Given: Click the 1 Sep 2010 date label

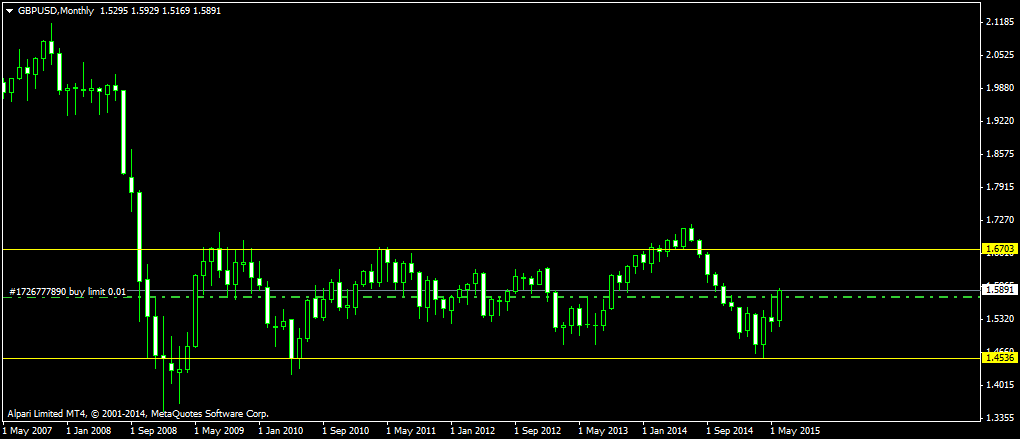Looking at the screenshot, I should [x=347, y=431].
